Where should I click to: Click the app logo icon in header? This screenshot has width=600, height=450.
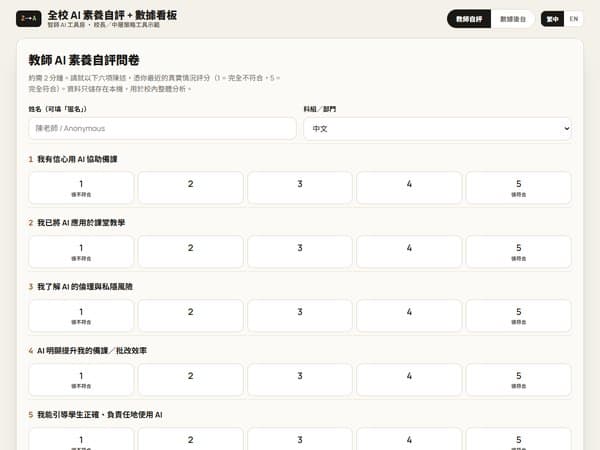[29, 19]
